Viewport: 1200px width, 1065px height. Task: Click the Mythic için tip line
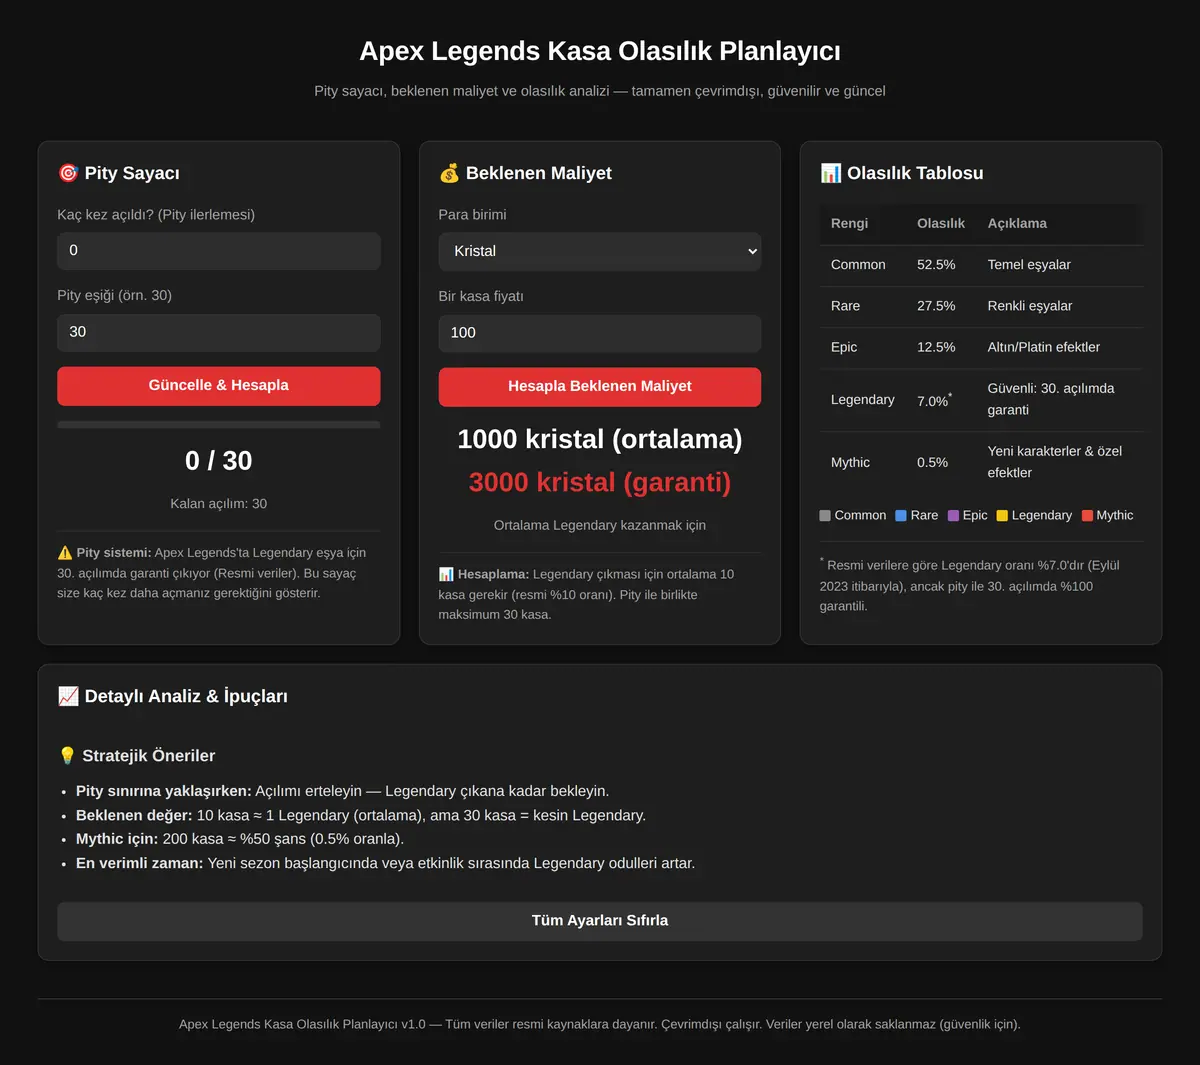[240, 839]
